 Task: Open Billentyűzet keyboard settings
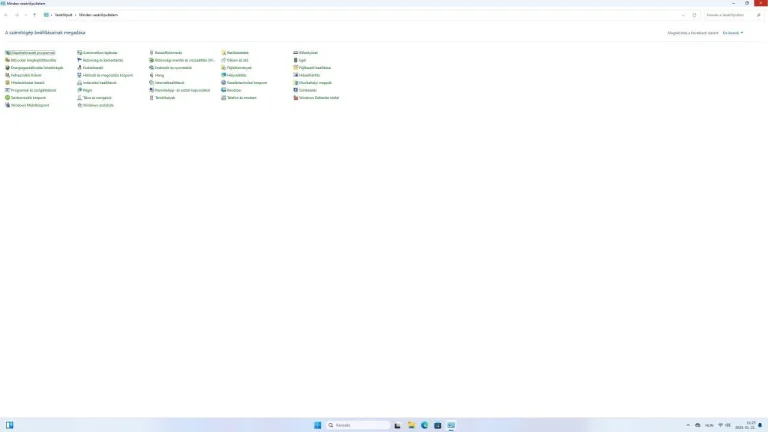(x=306, y=52)
